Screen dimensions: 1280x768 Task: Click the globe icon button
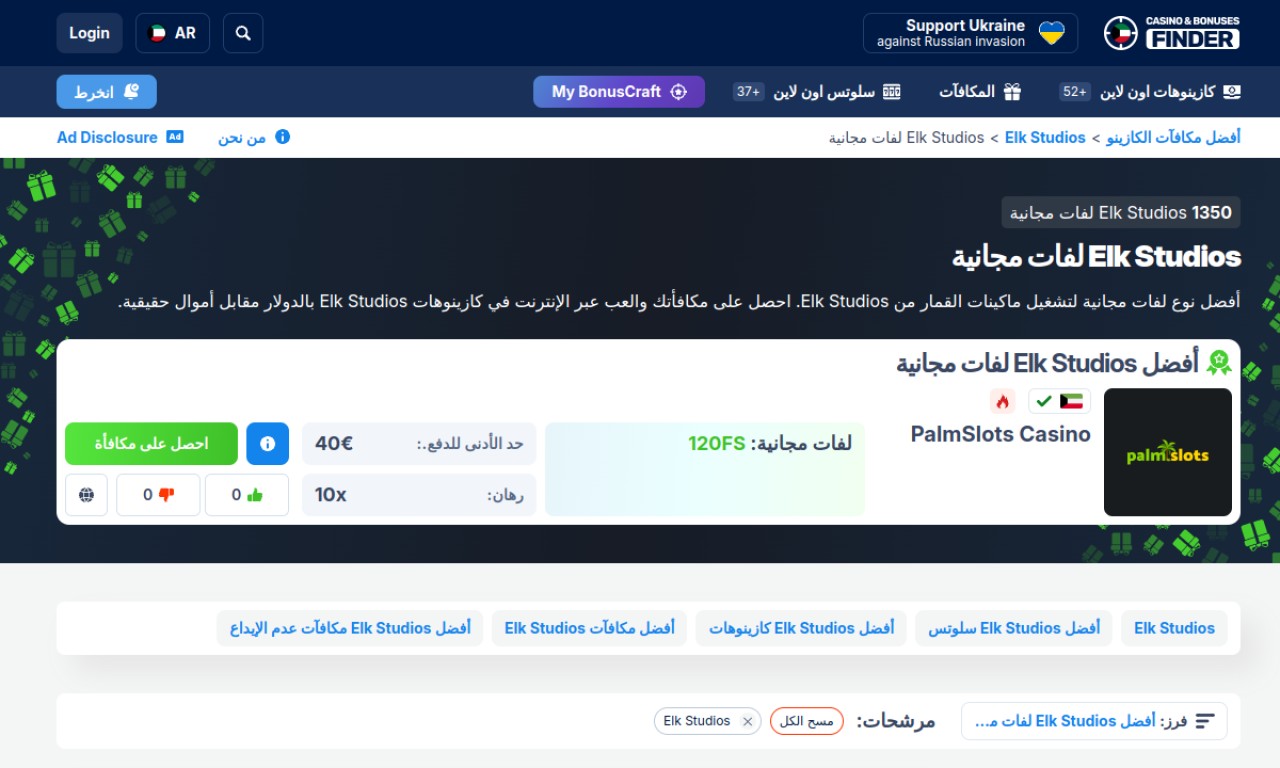[87, 495]
